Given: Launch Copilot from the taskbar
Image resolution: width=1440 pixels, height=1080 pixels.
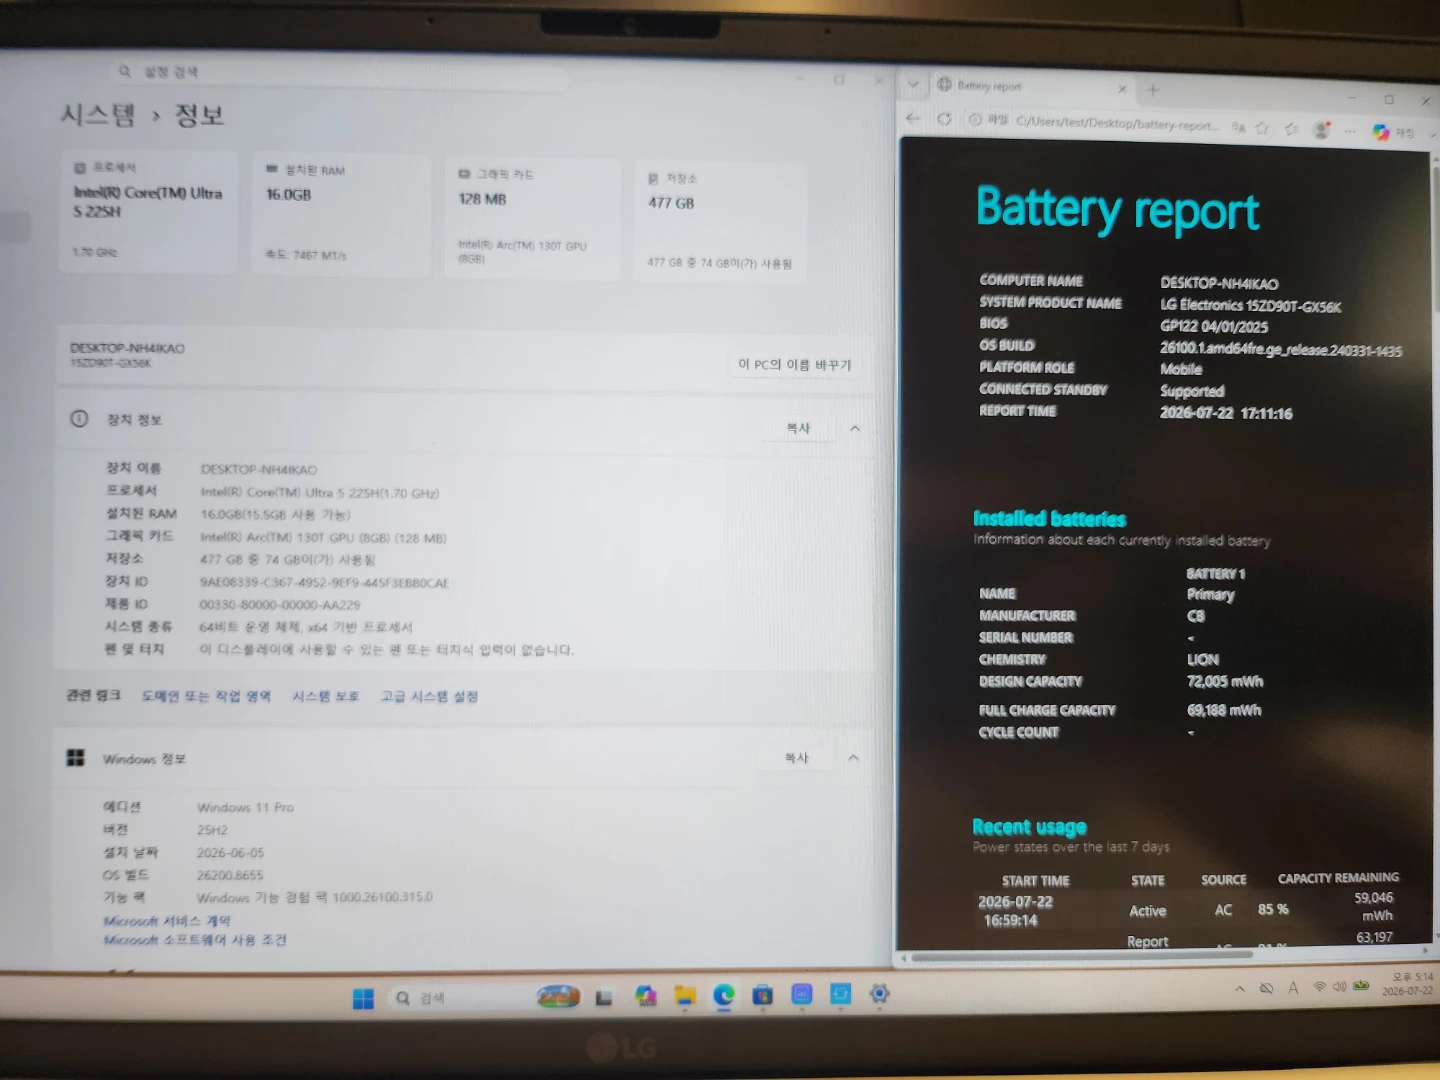Looking at the screenshot, I should tap(646, 996).
